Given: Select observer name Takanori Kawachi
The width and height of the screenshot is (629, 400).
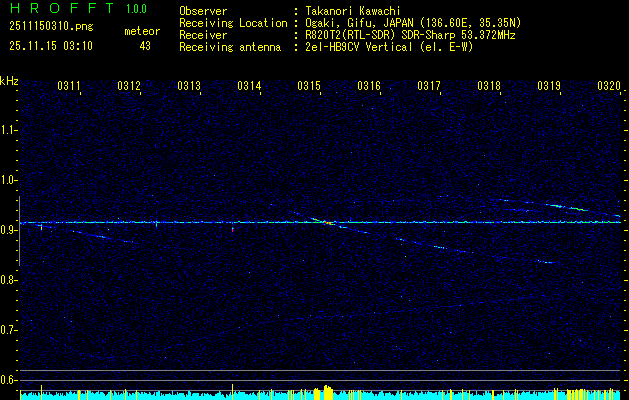Looking at the screenshot, I should point(352,10).
